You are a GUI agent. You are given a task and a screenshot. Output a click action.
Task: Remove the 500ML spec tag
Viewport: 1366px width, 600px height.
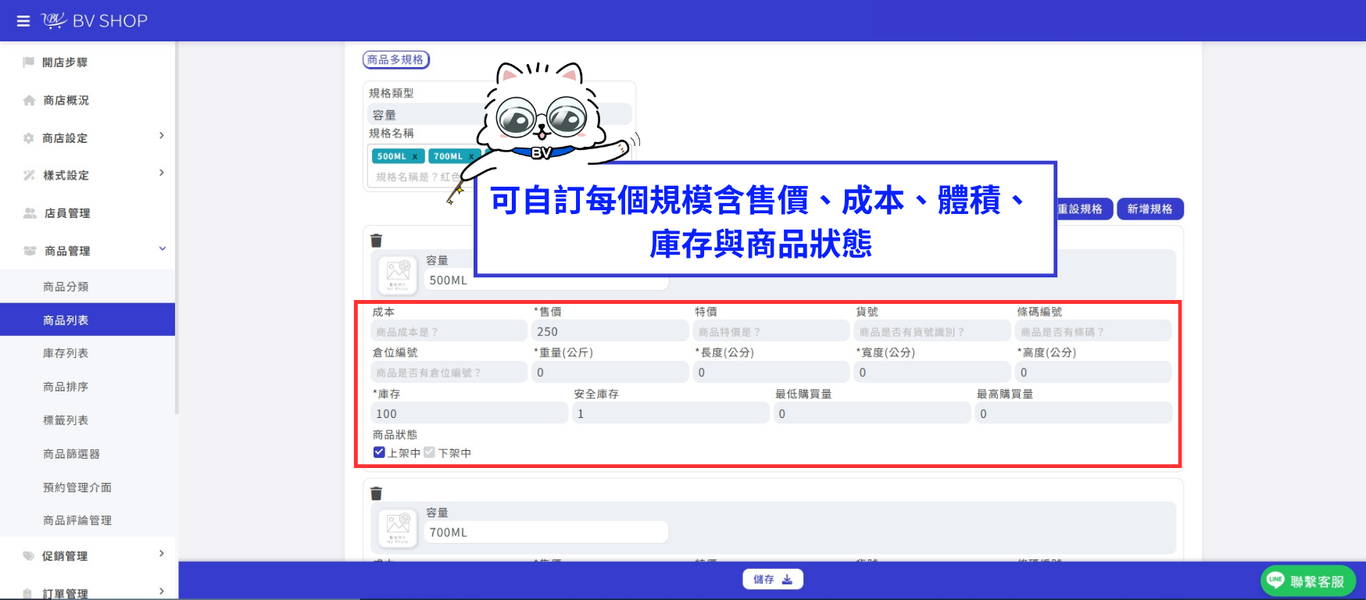415,157
